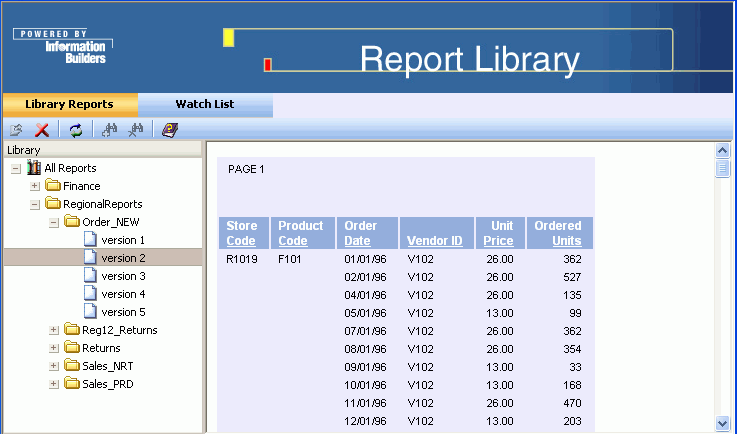Select version 5 in the tree
This screenshot has height=434, width=737.
(124, 312)
